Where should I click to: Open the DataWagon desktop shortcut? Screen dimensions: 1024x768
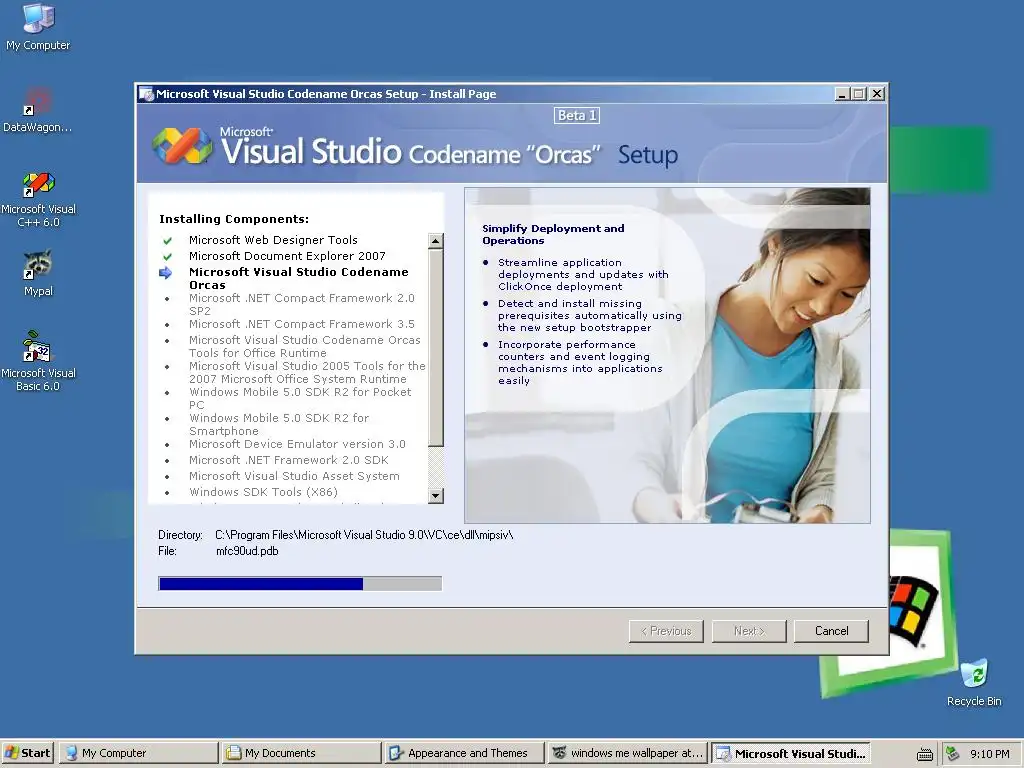point(38,110)
